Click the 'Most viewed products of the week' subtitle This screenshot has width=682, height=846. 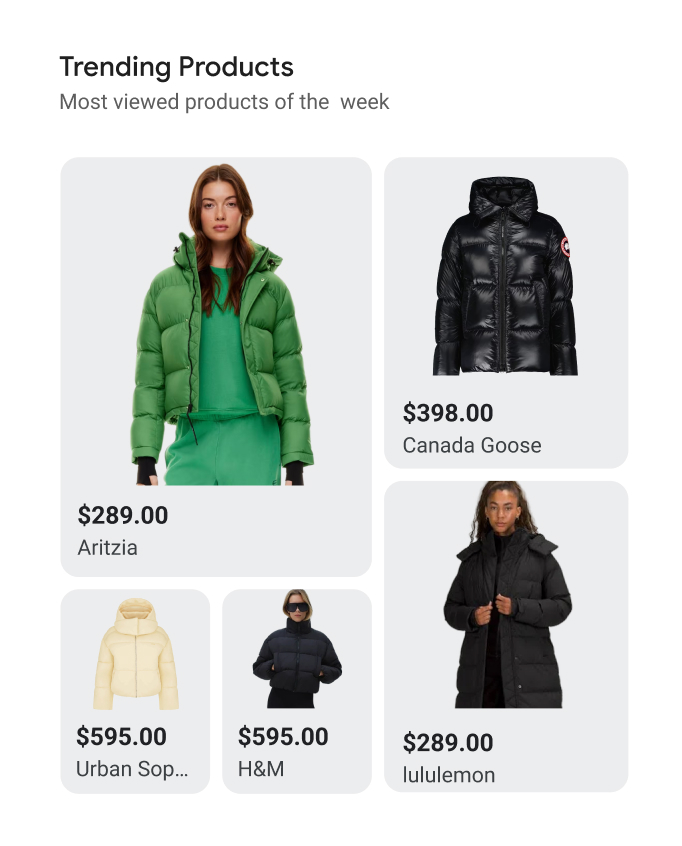[x=224, y=102]
